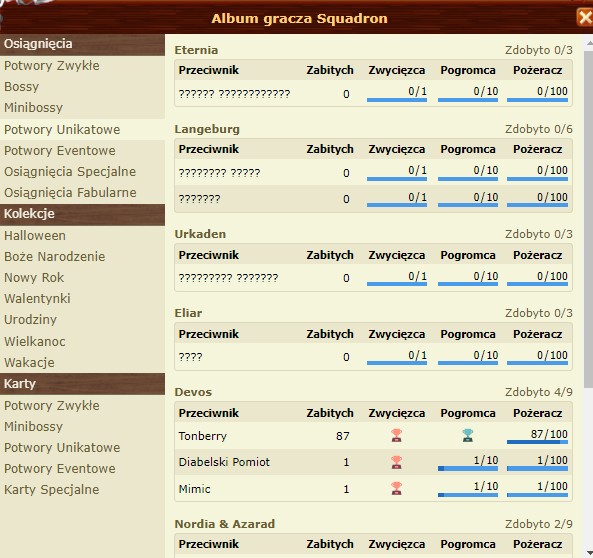The width and height of the screenshot is (593, 558).
Task: Click Diabelski Pomiot's red trophy icon
Action: click(x=396, y=462)
